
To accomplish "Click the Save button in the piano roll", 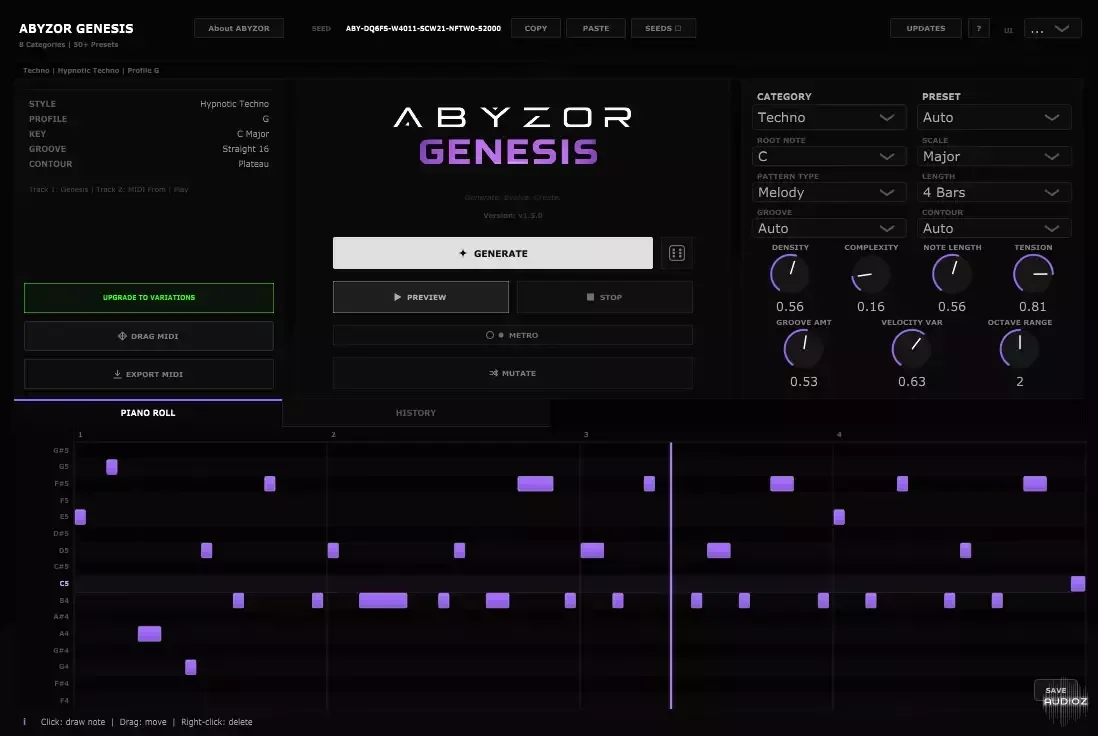I will pyautogui.click(x=1055, y=690).
